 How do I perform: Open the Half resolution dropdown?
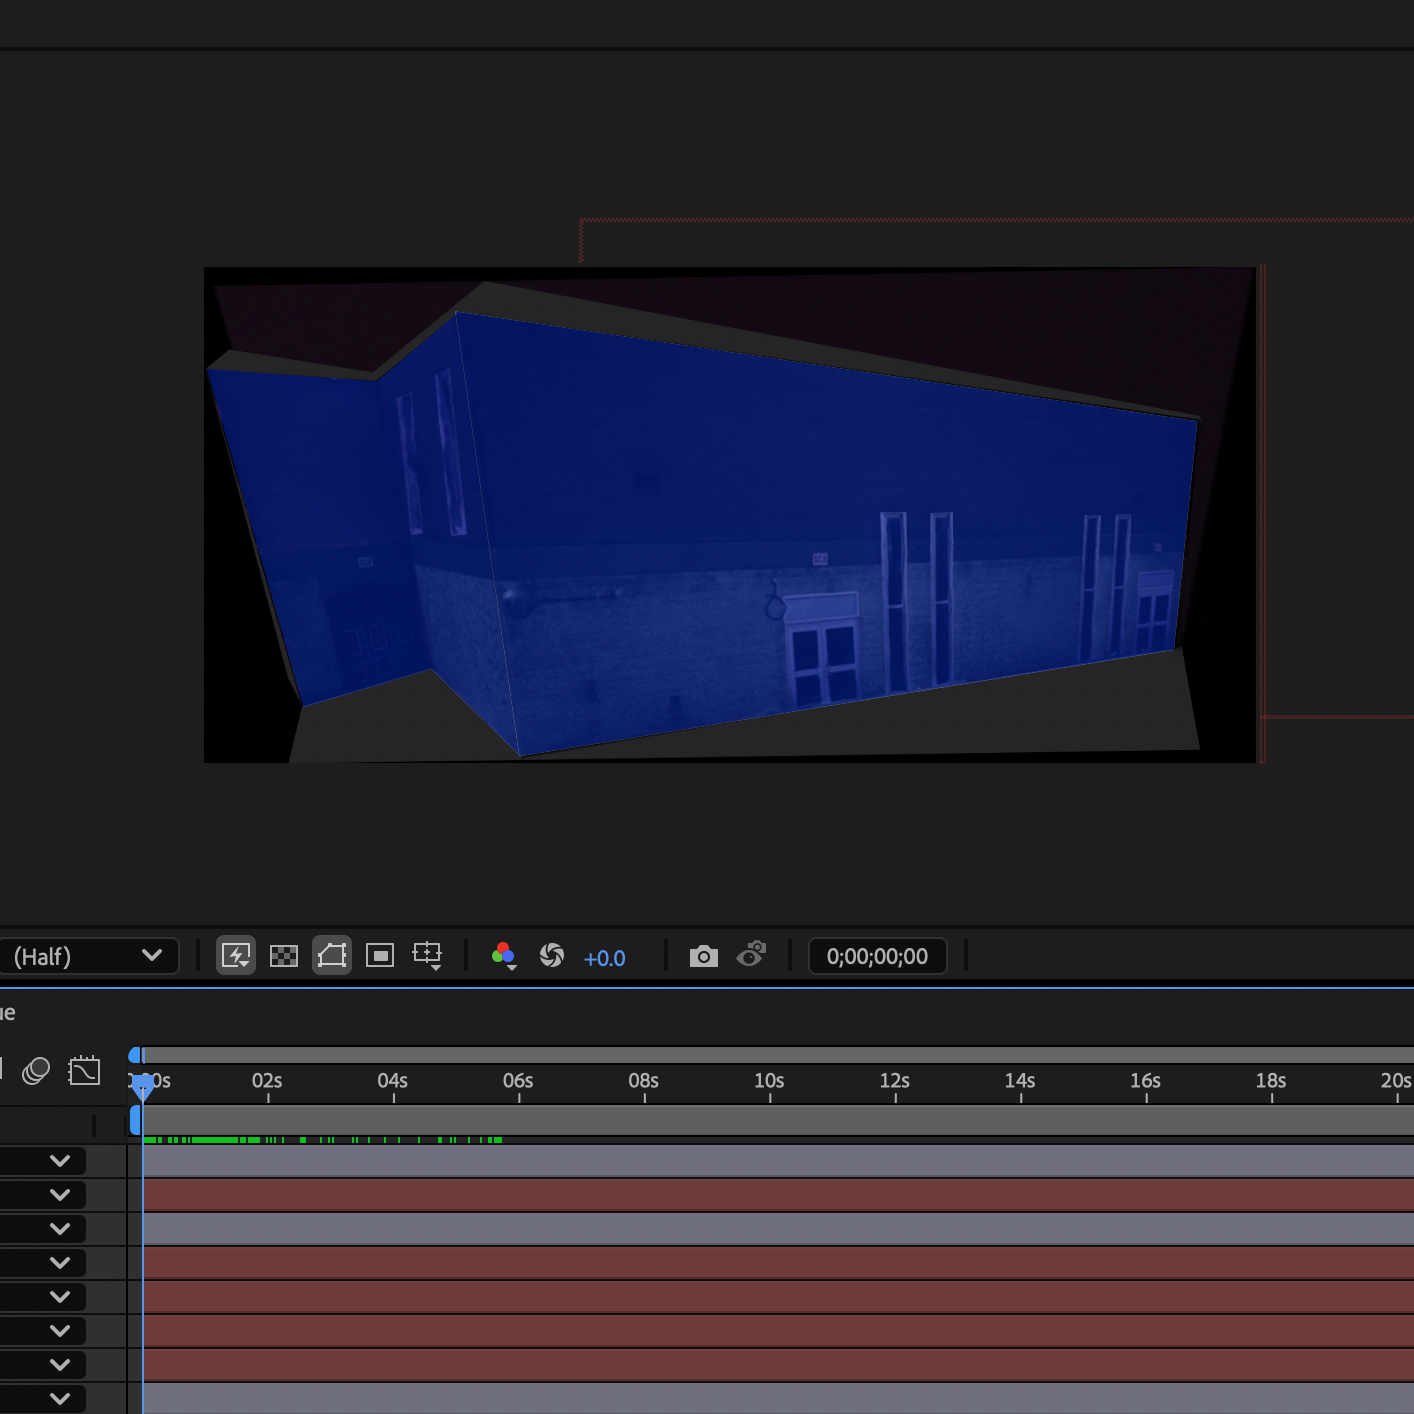90,955
